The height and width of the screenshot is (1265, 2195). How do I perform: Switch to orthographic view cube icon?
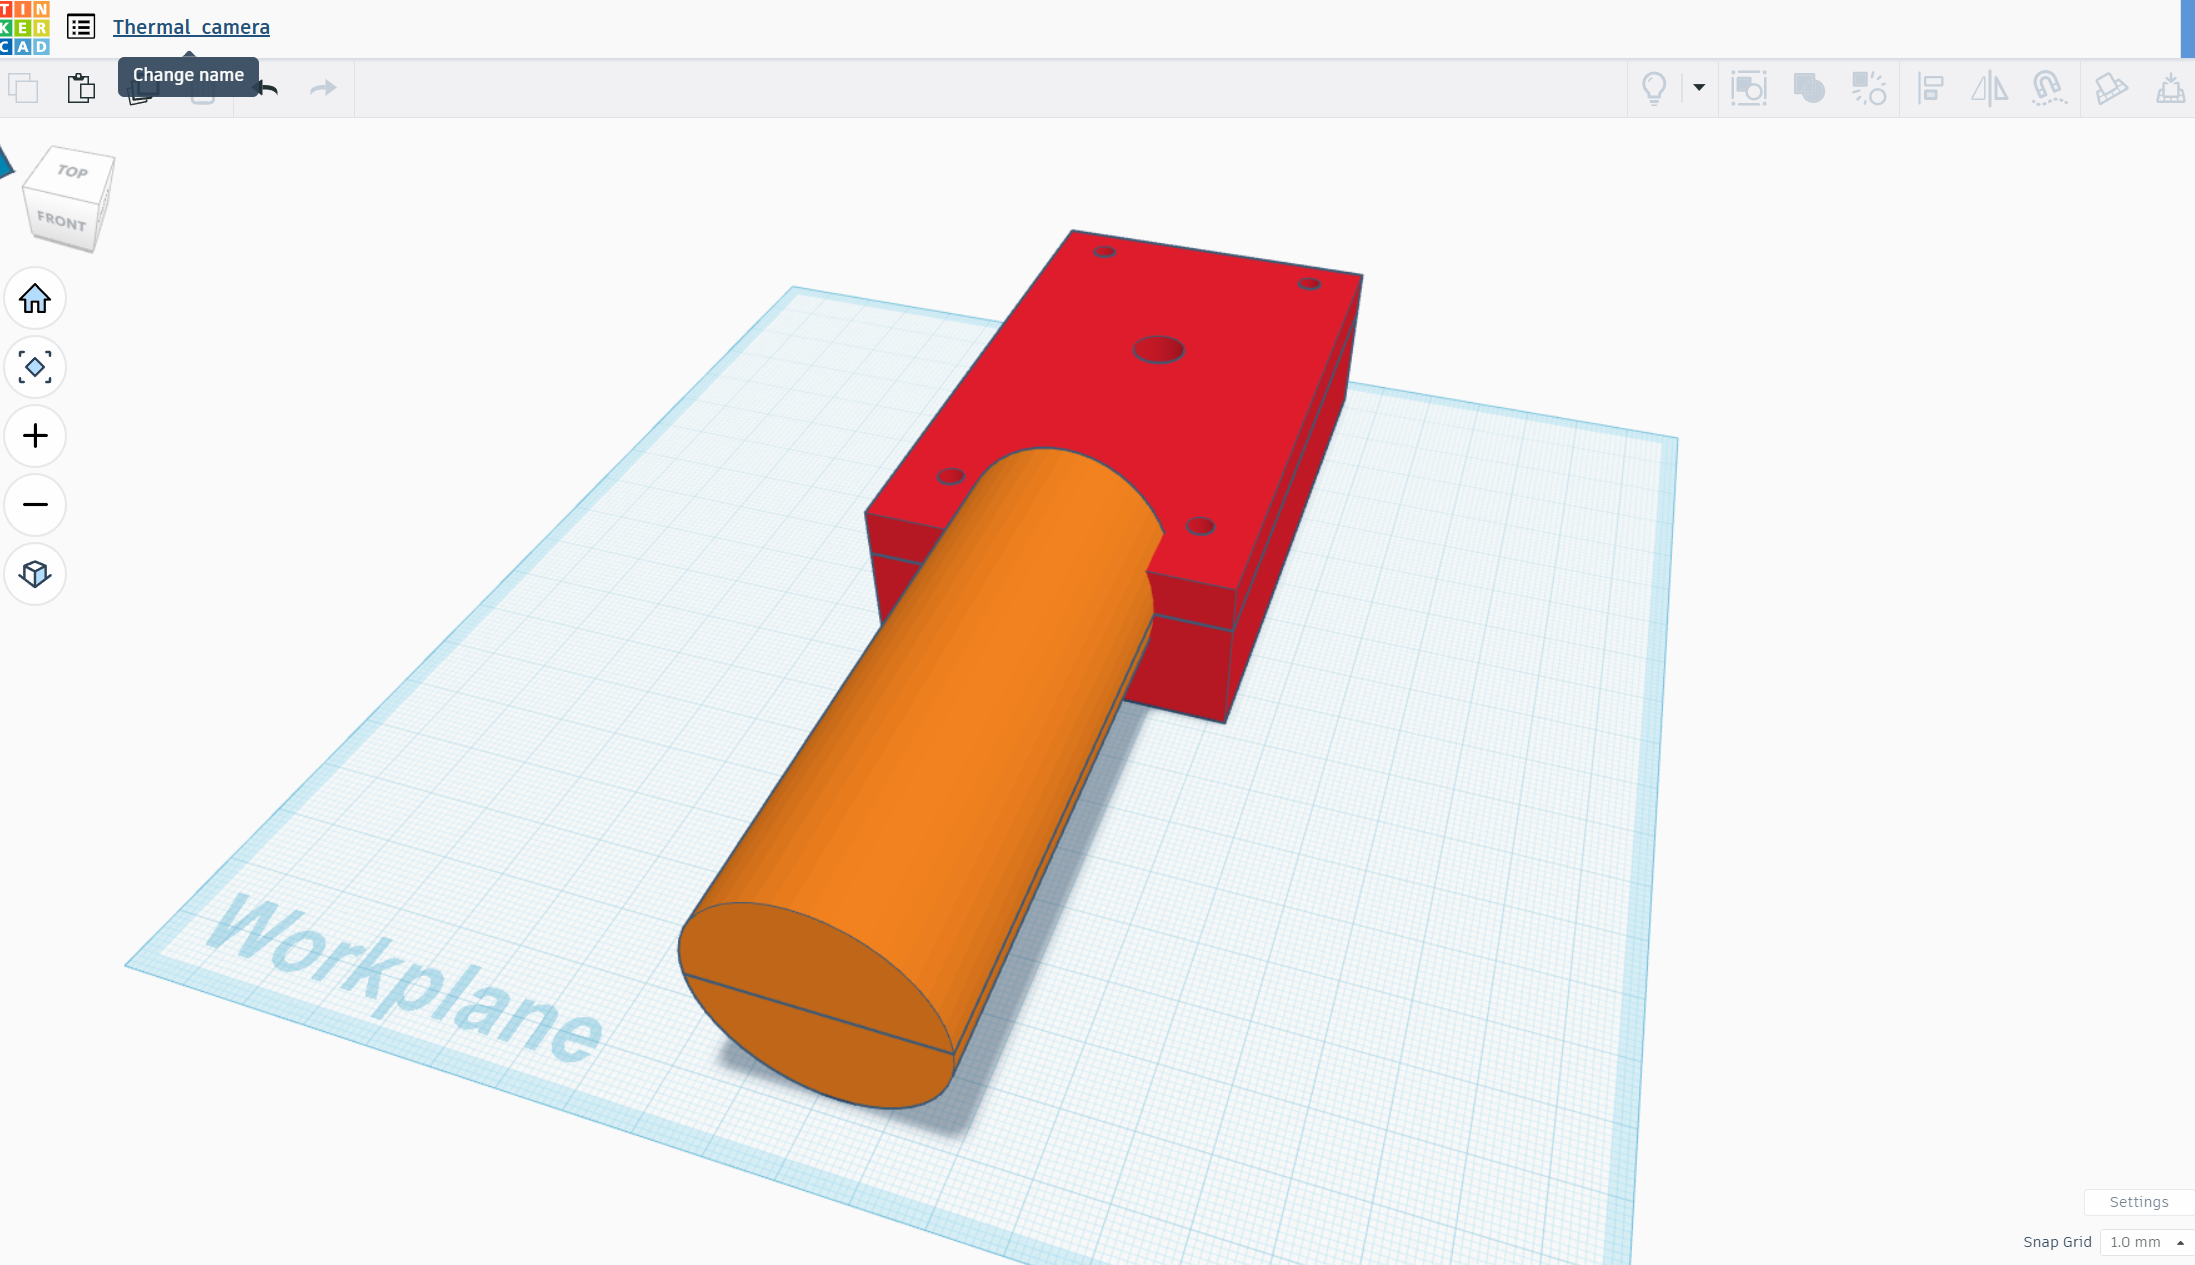[35, 574]
